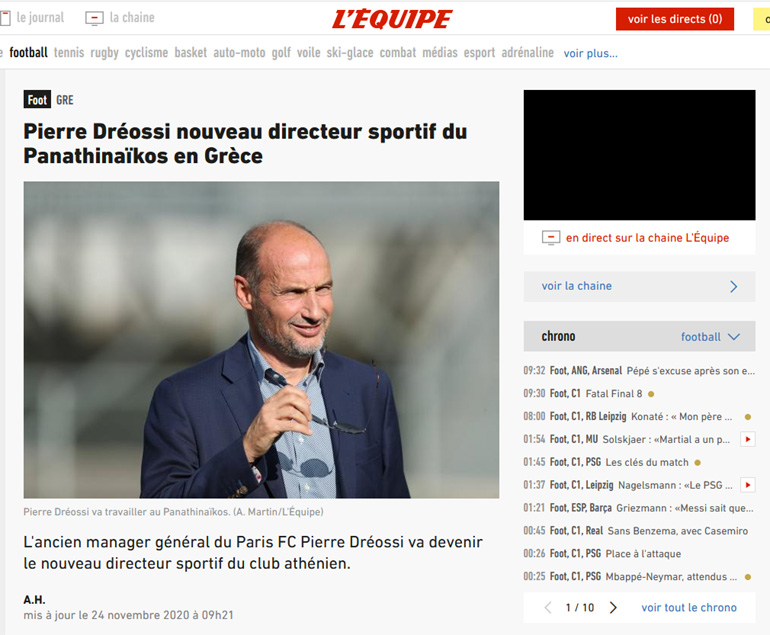Open the cyclisme section
770x635 pixels.
(146, 53)
